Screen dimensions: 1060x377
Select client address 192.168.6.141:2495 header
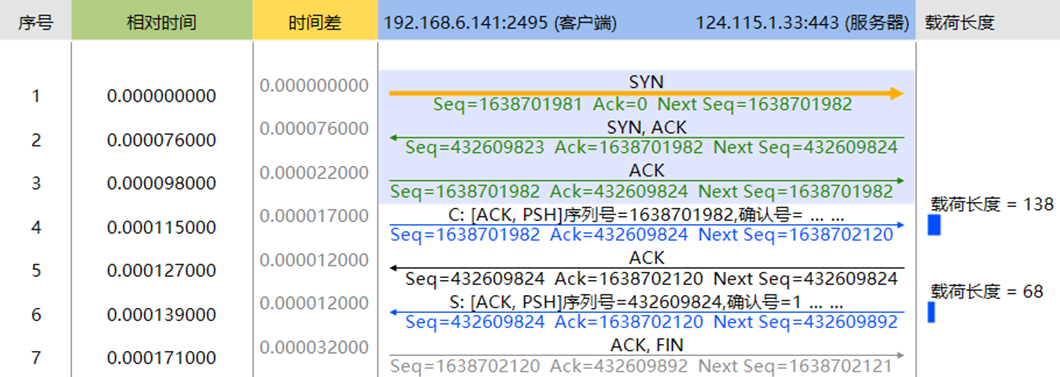click(500, 24)
